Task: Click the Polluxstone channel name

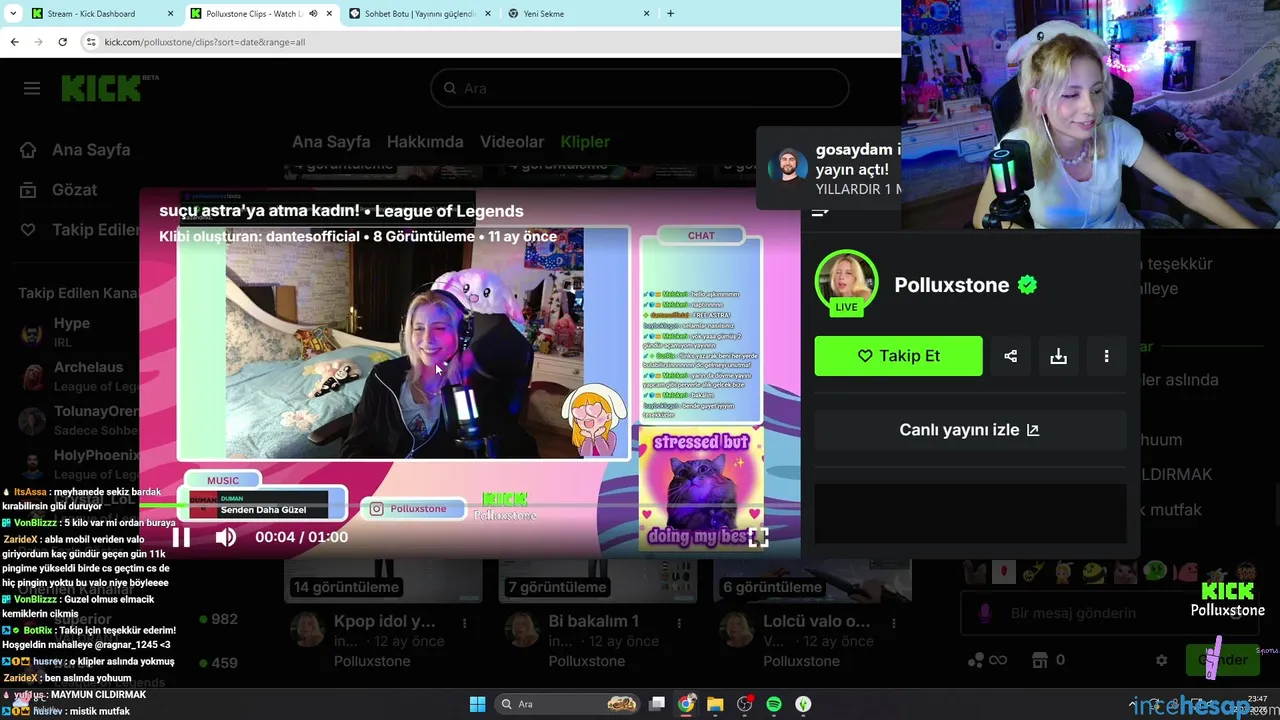Action: 951,285
